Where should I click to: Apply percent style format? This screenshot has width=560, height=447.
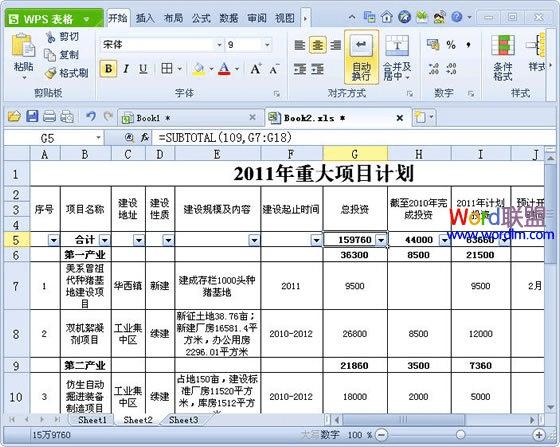[x=451, y=45]
